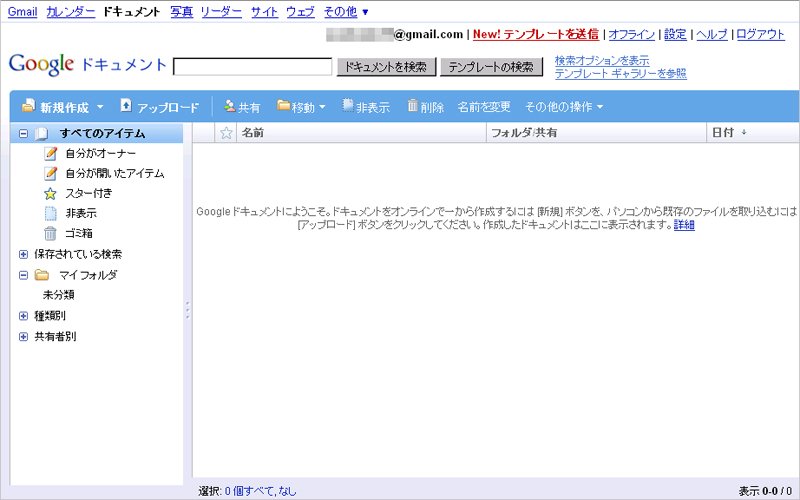Click the ゴミ箱 trash can icon

[50, 233]
